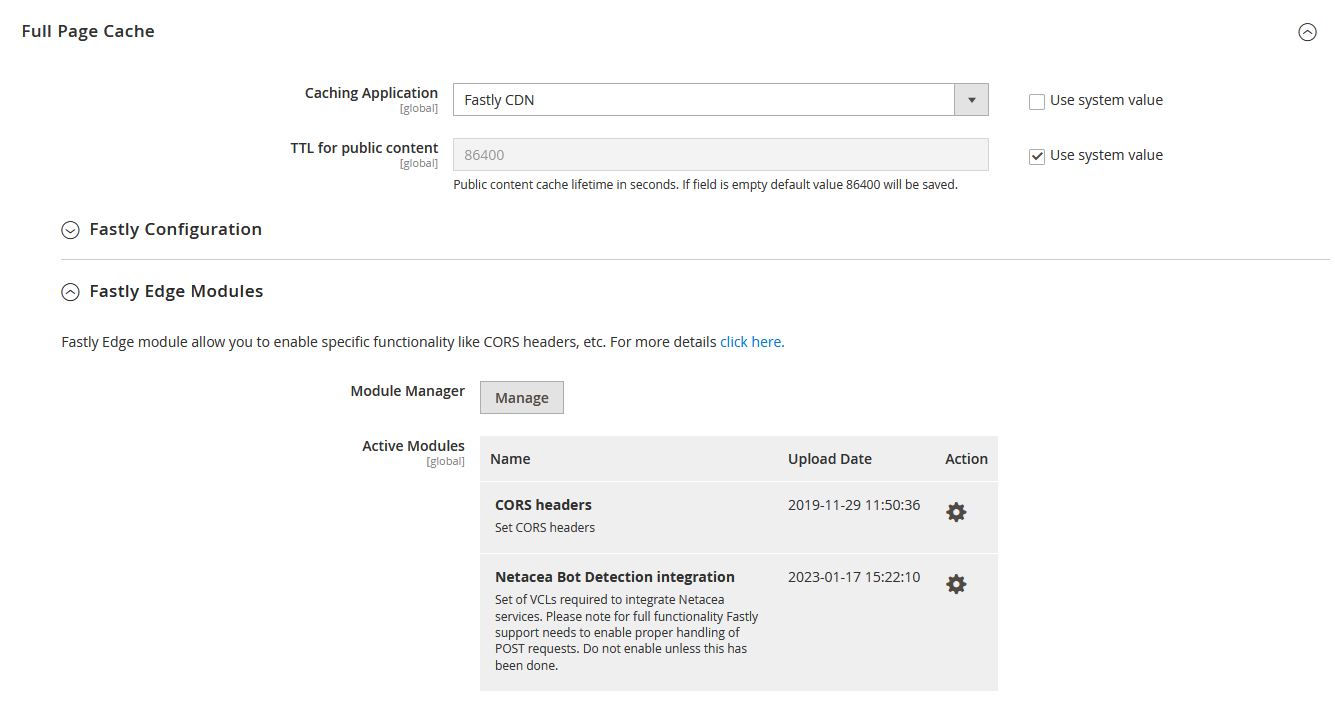Open settings gear for CORS headers module
The height and width of the screenshot is (714, 1335).
(956, 512)
